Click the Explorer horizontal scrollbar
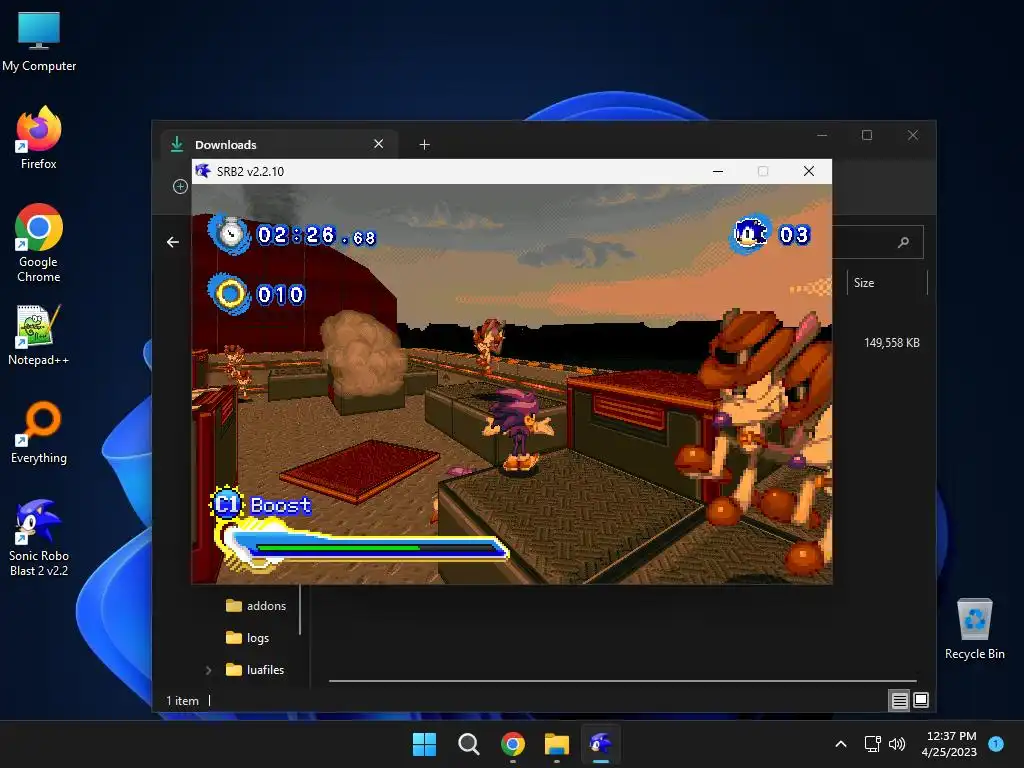Image resolution: width=1024 pixels, height=768 pixels. pos(622,680)
